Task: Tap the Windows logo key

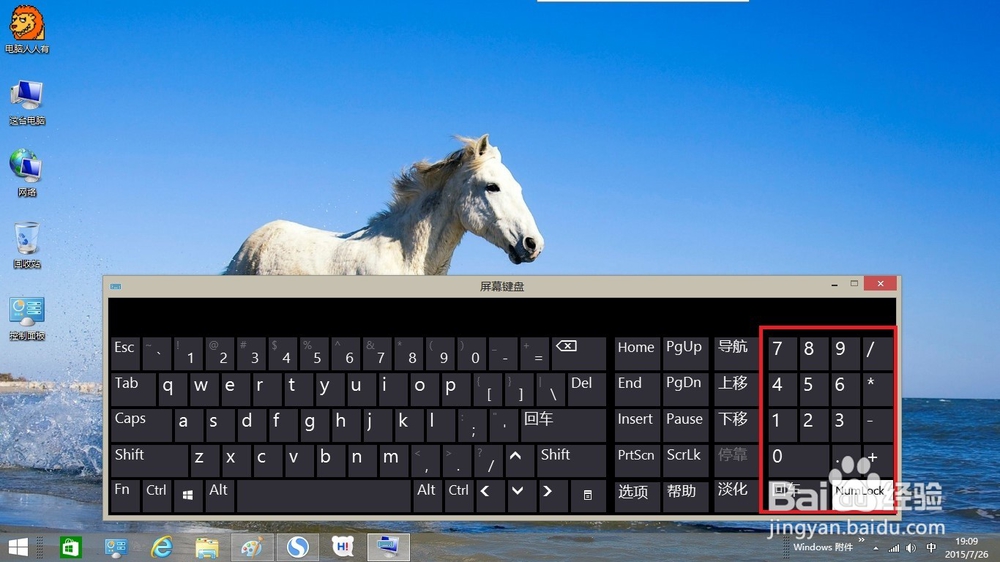Action: 188,496
